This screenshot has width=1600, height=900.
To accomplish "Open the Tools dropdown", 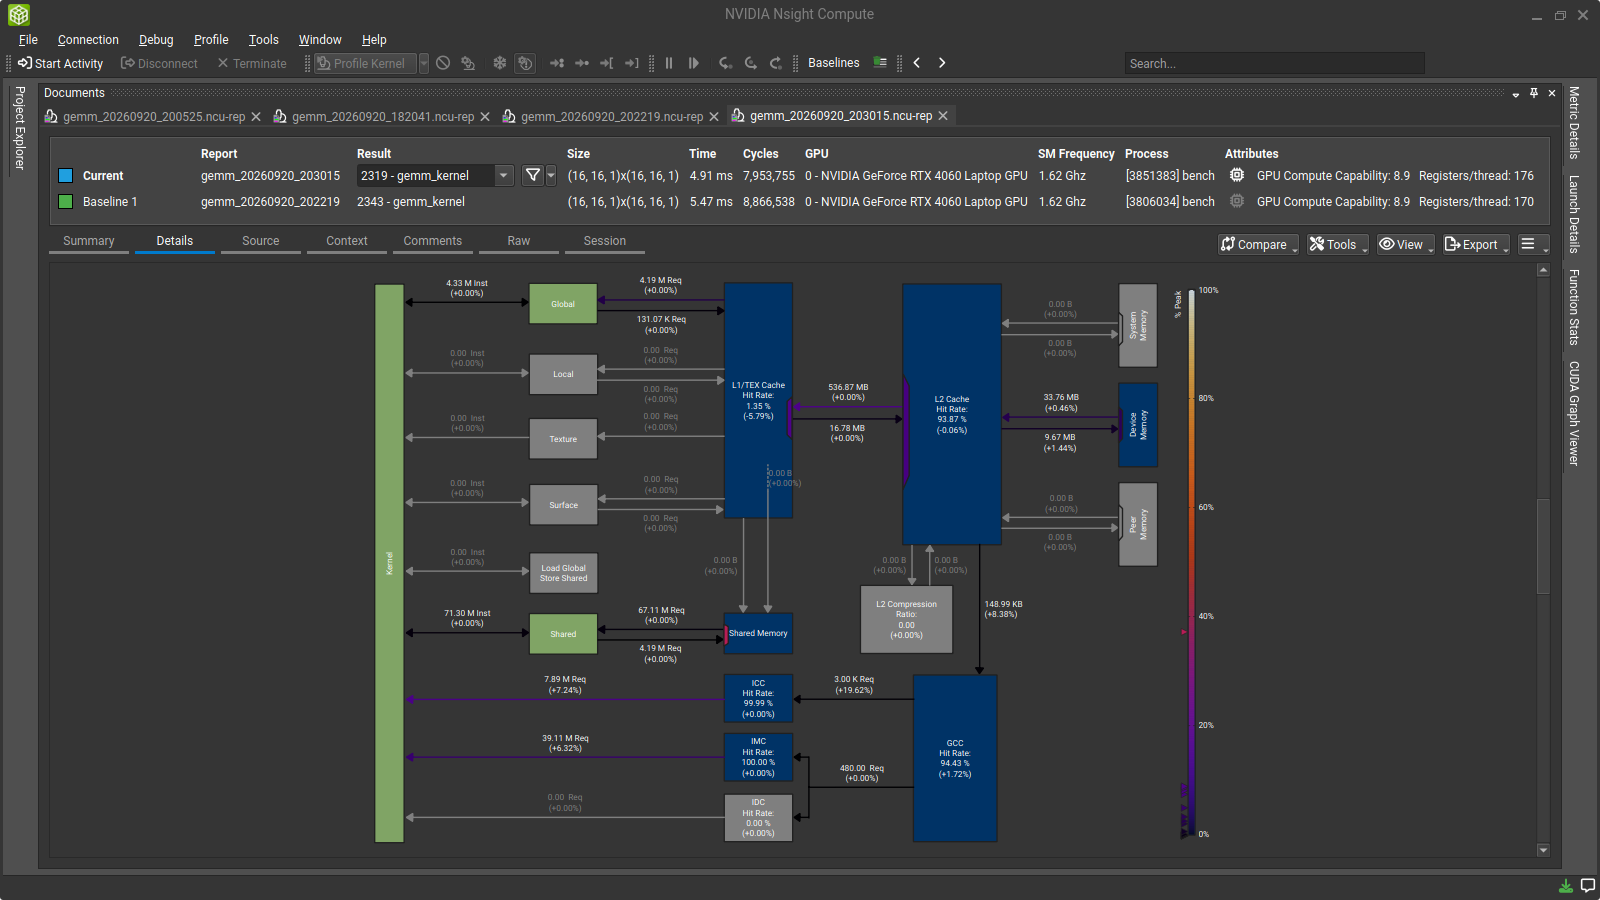I will pos(1338,245).
